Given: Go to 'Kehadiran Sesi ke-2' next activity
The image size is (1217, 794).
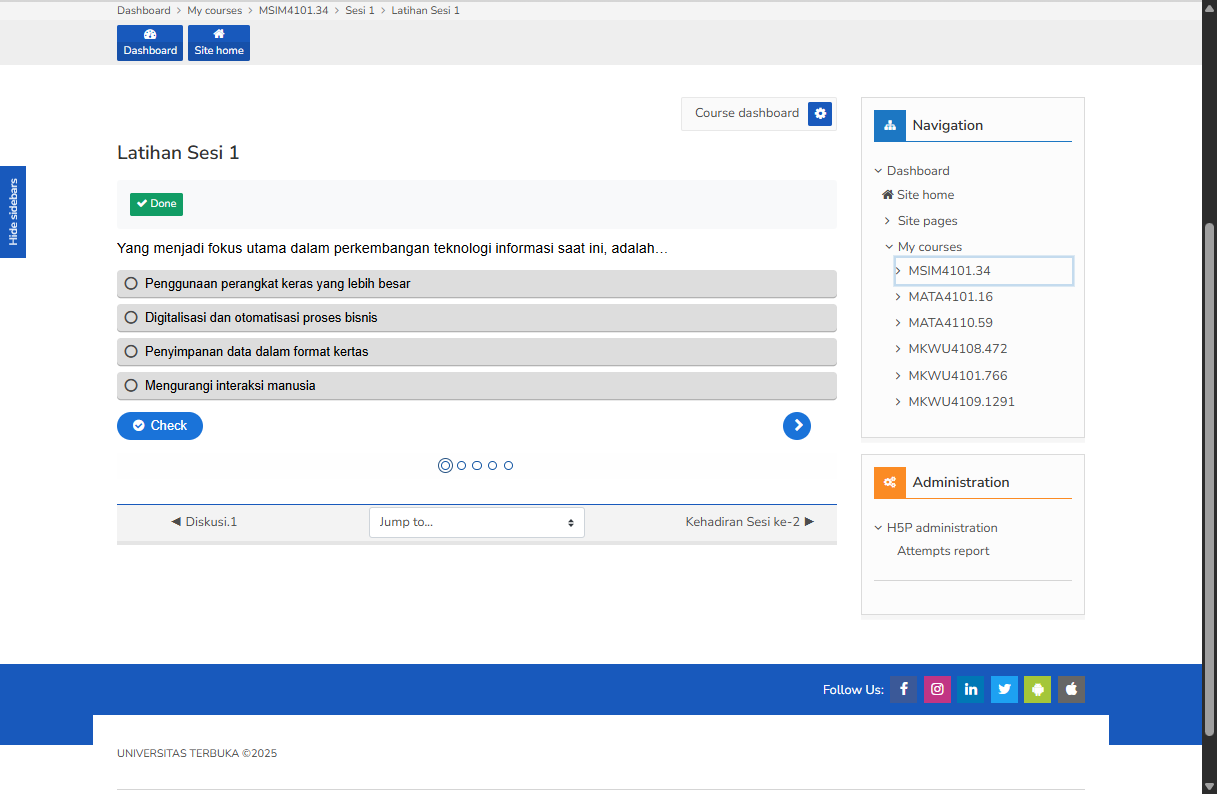Looking at the screenshot, I should (x=749, y=522).
